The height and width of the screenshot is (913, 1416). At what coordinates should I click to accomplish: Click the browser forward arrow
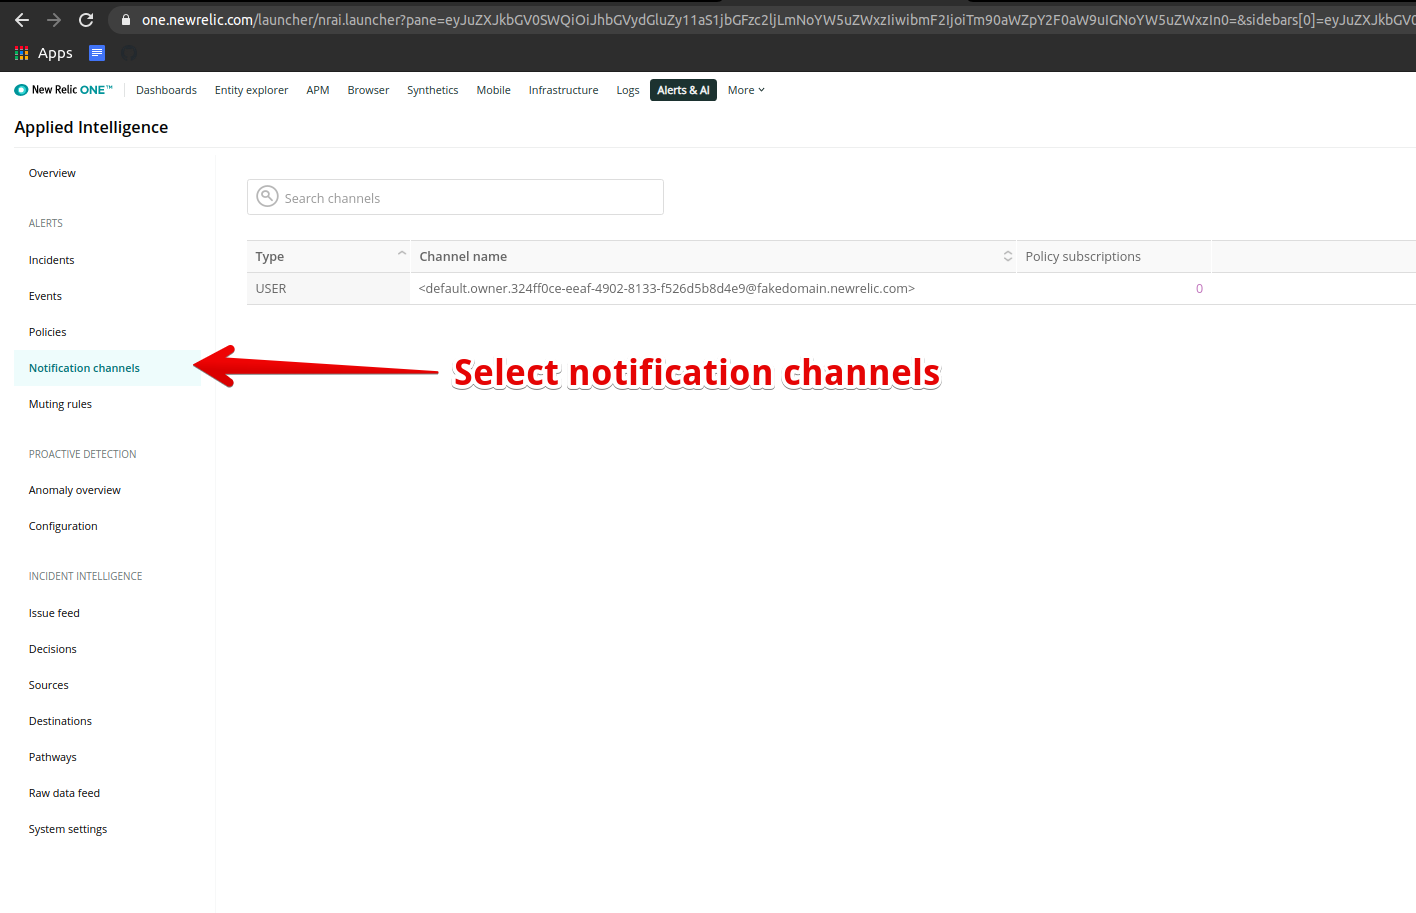(54, 20)
